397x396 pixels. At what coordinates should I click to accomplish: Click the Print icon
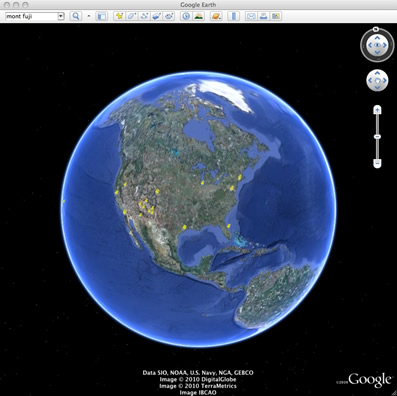click(263, 16)
